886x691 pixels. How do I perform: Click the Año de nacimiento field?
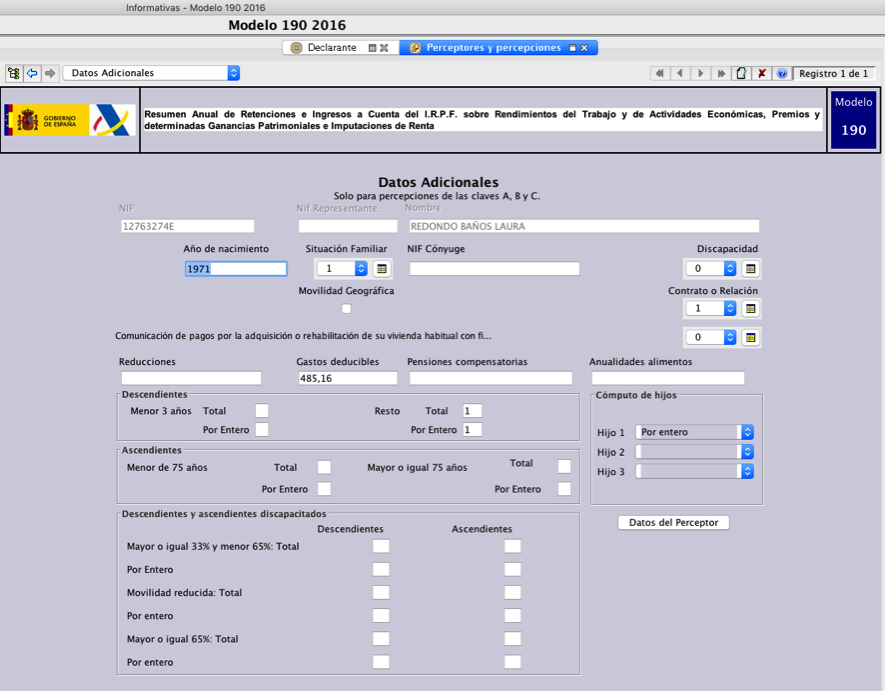[236, 269]
